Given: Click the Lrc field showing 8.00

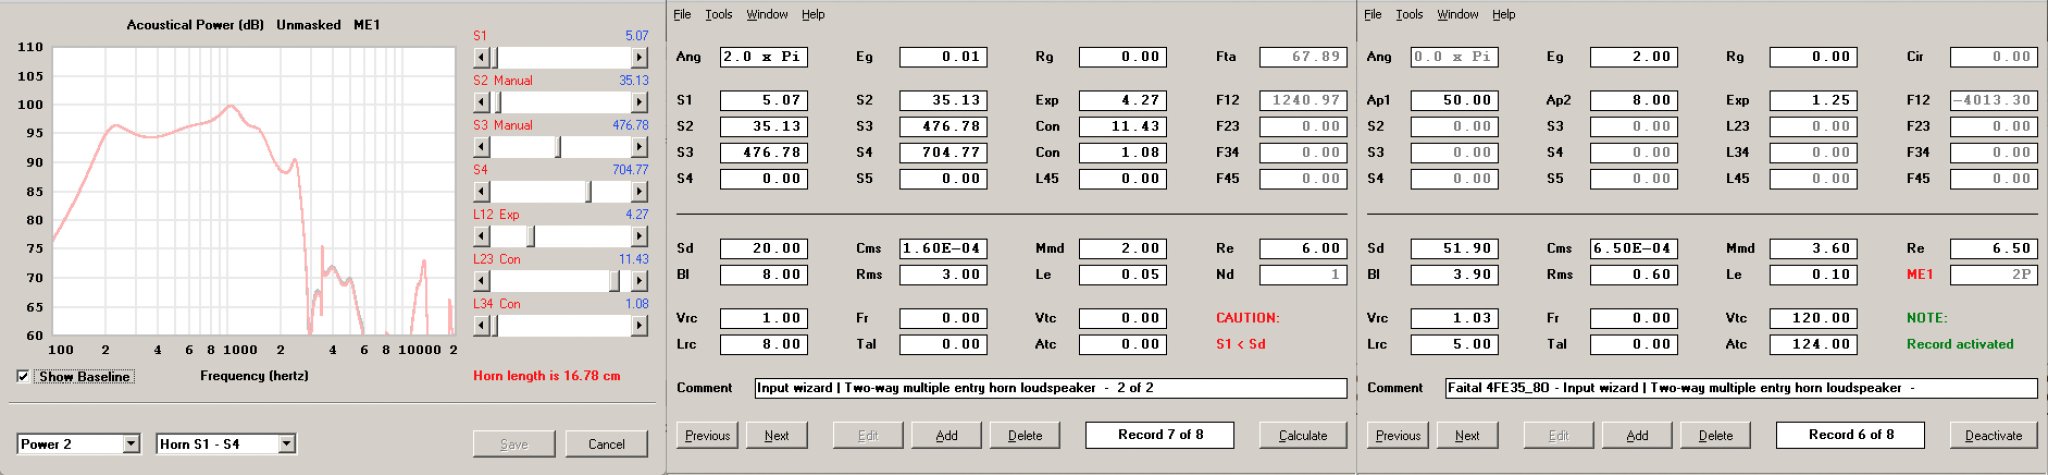Looking at the screenshot, I should pyautogui.click(x=764, y=344).
